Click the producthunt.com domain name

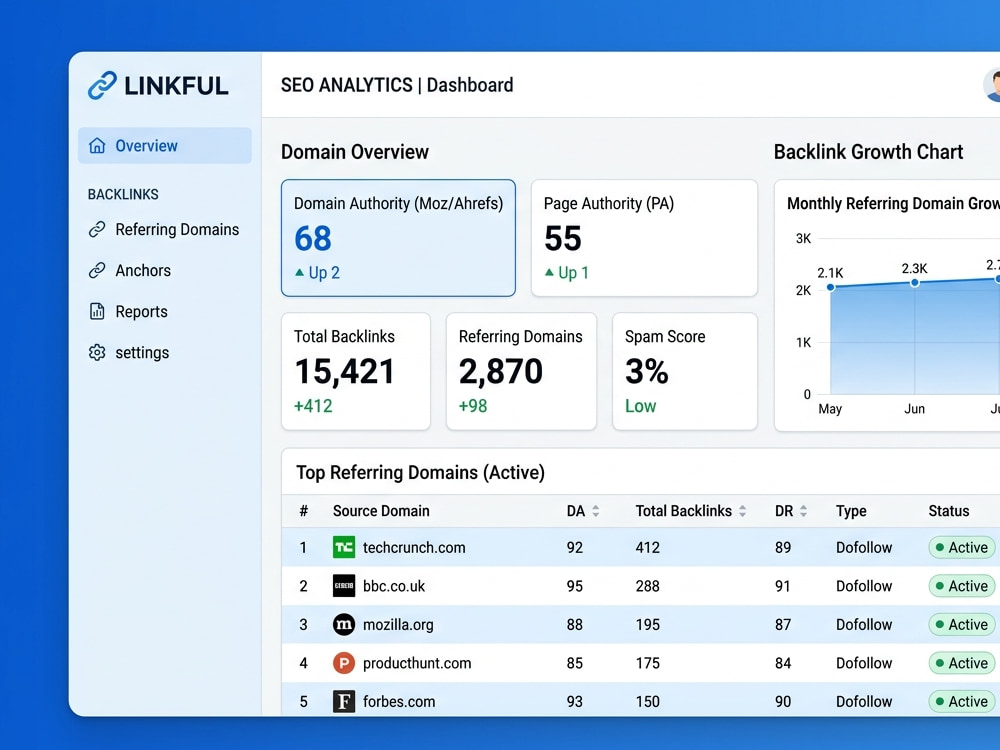(417, 663)
